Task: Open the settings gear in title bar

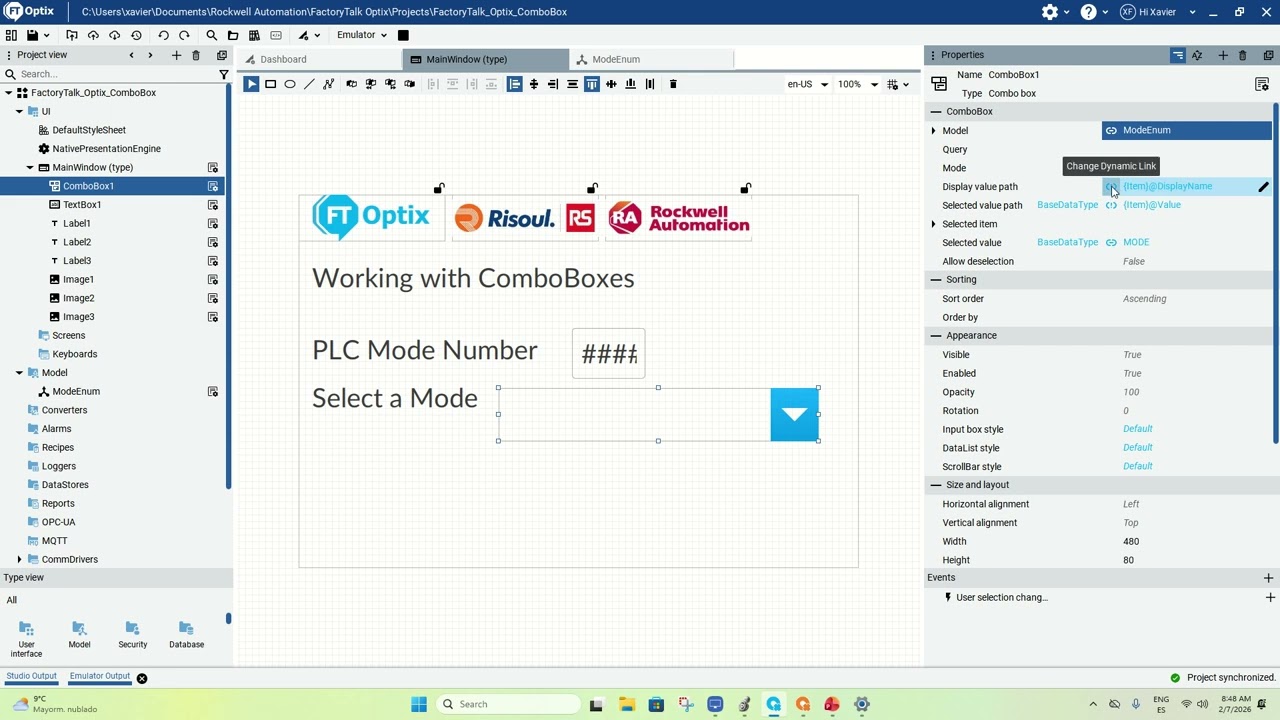Action: tap(1050, 12)
